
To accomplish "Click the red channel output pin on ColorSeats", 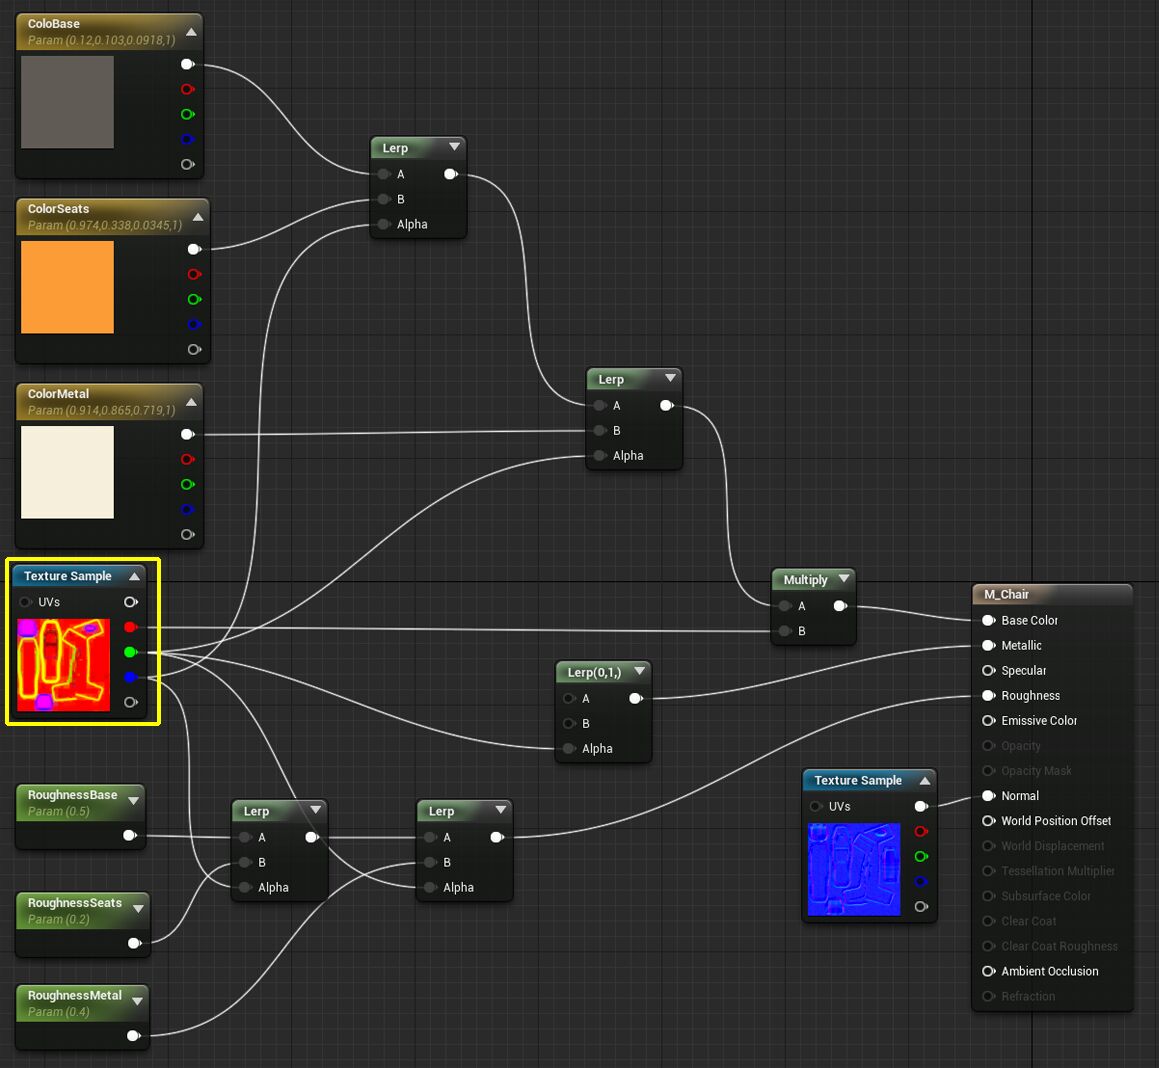I will point(193,274).
